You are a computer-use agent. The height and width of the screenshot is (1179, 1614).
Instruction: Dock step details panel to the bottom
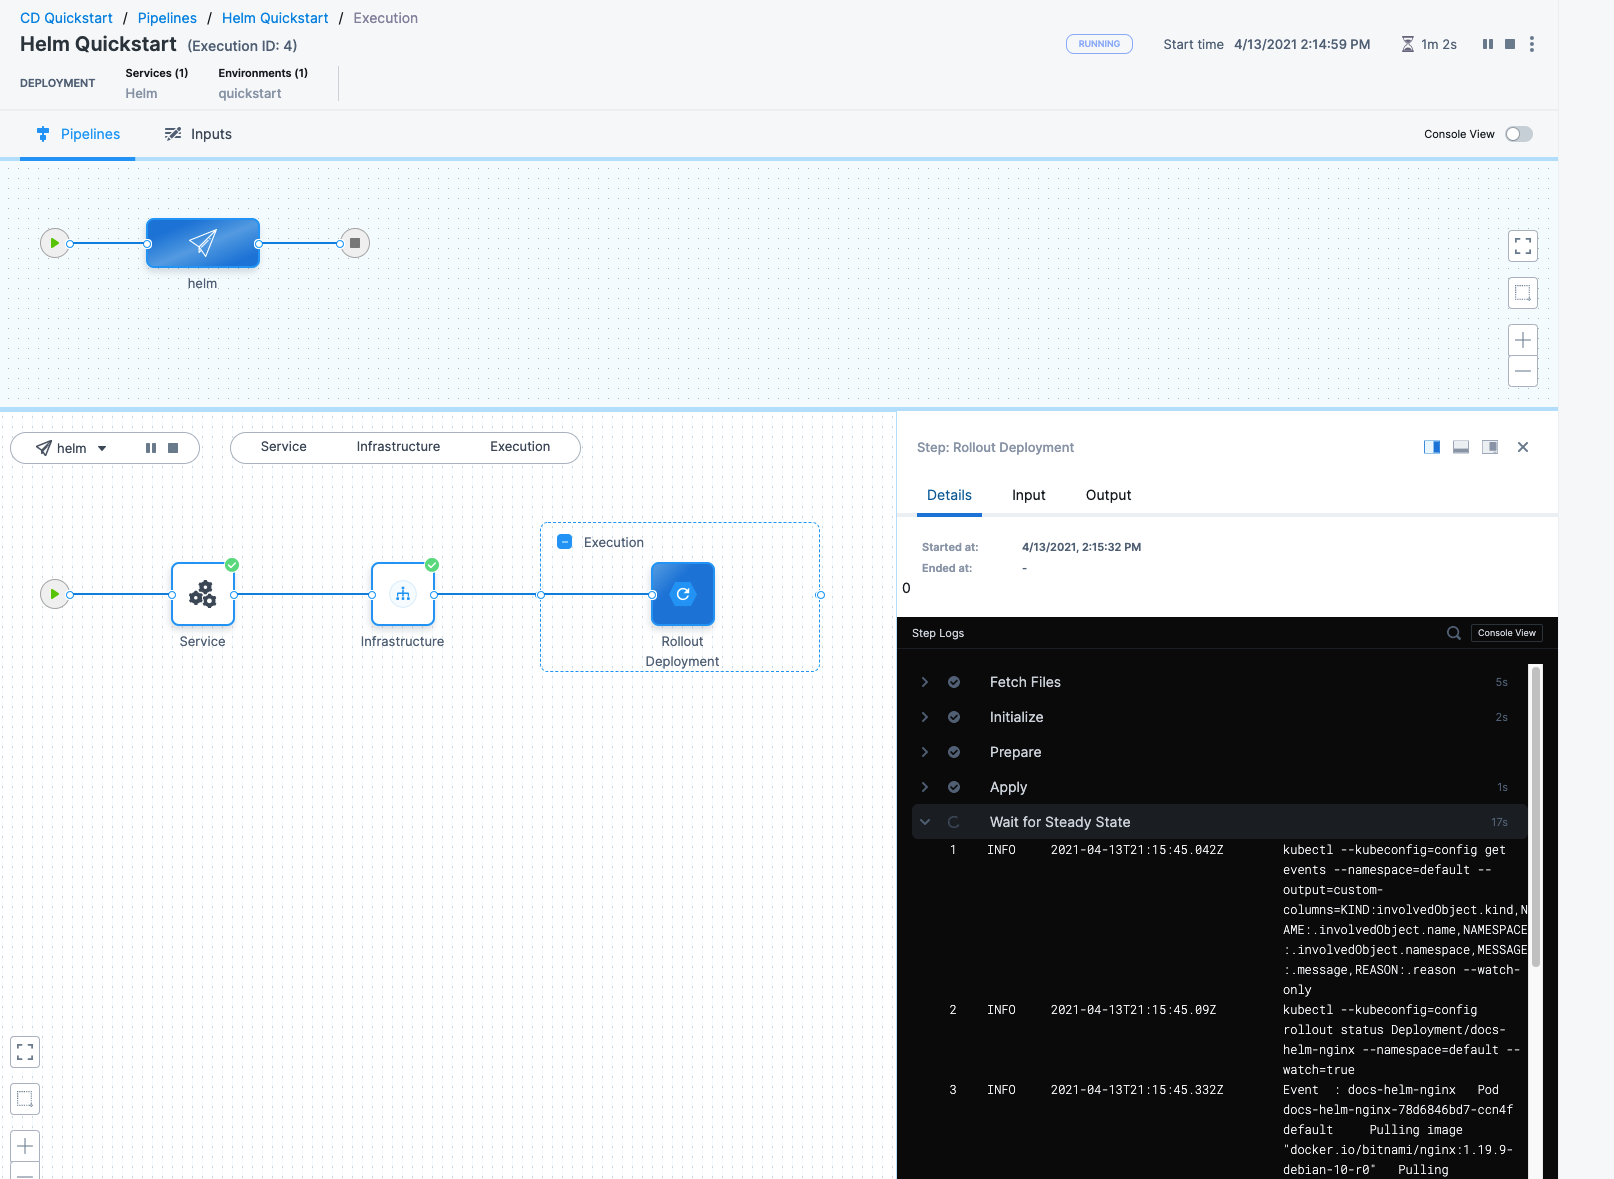(x=1461, y=447)
